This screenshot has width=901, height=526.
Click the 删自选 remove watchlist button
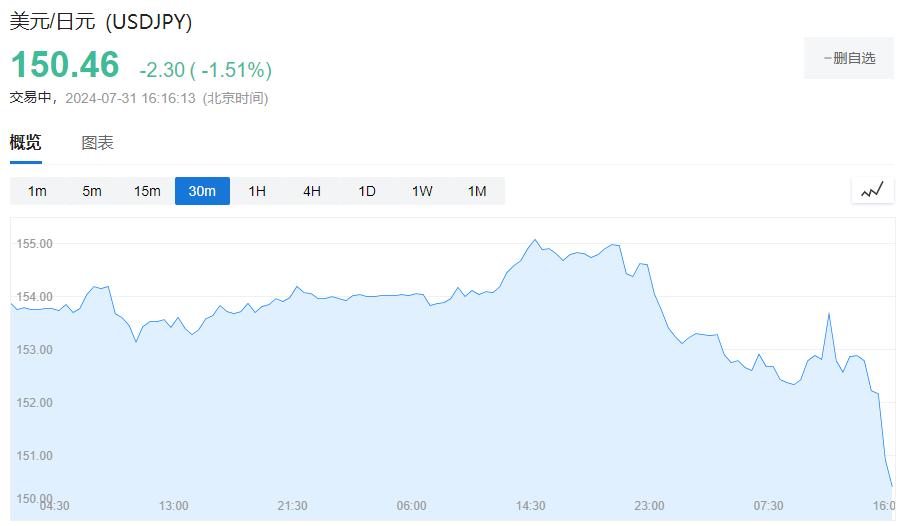(x=849, y=58)
